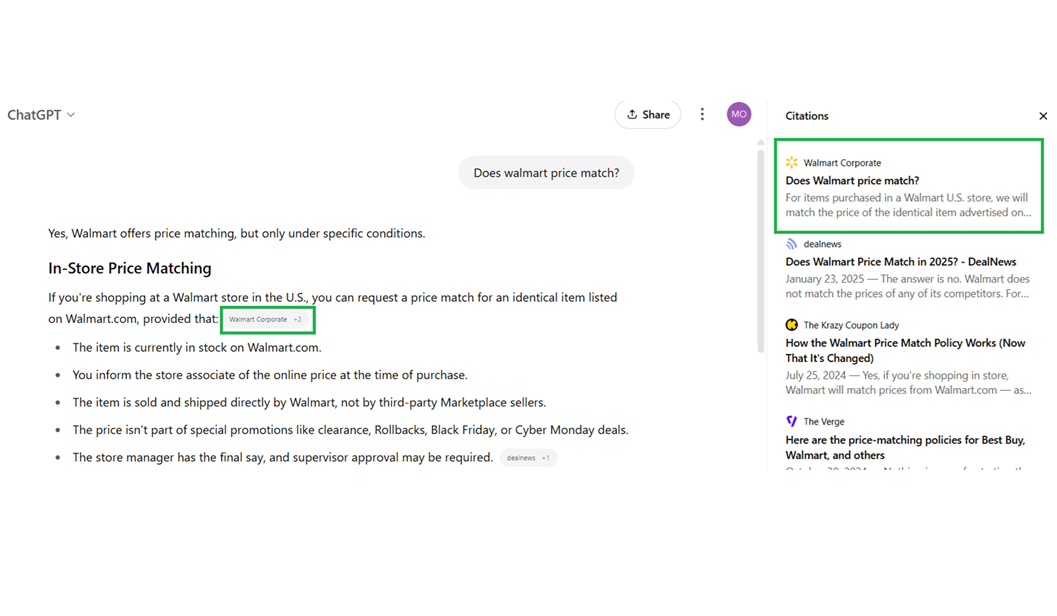Click The Krazy Coupon Lady favicon

click(x=791, y=325)
